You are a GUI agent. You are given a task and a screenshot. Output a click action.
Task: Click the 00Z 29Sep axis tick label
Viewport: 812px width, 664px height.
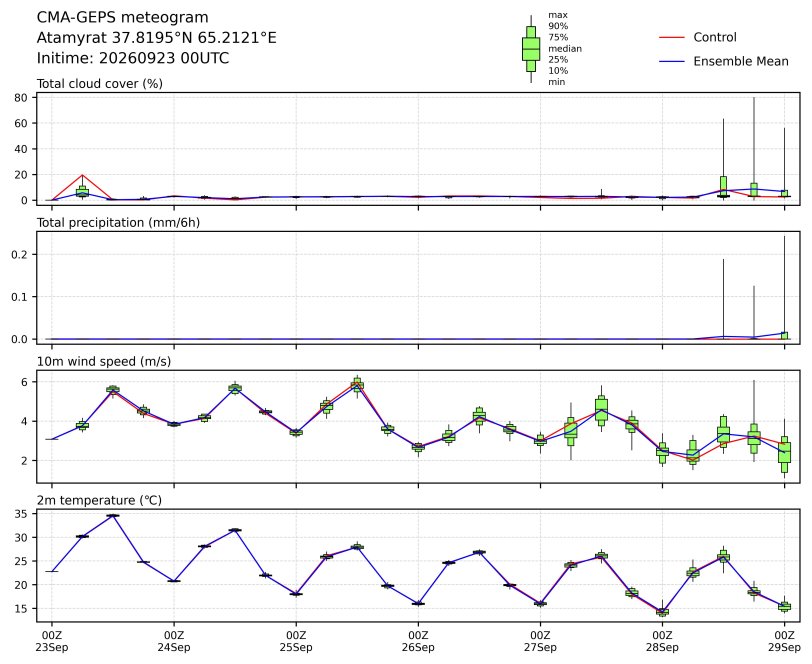[x=785, y=641]
